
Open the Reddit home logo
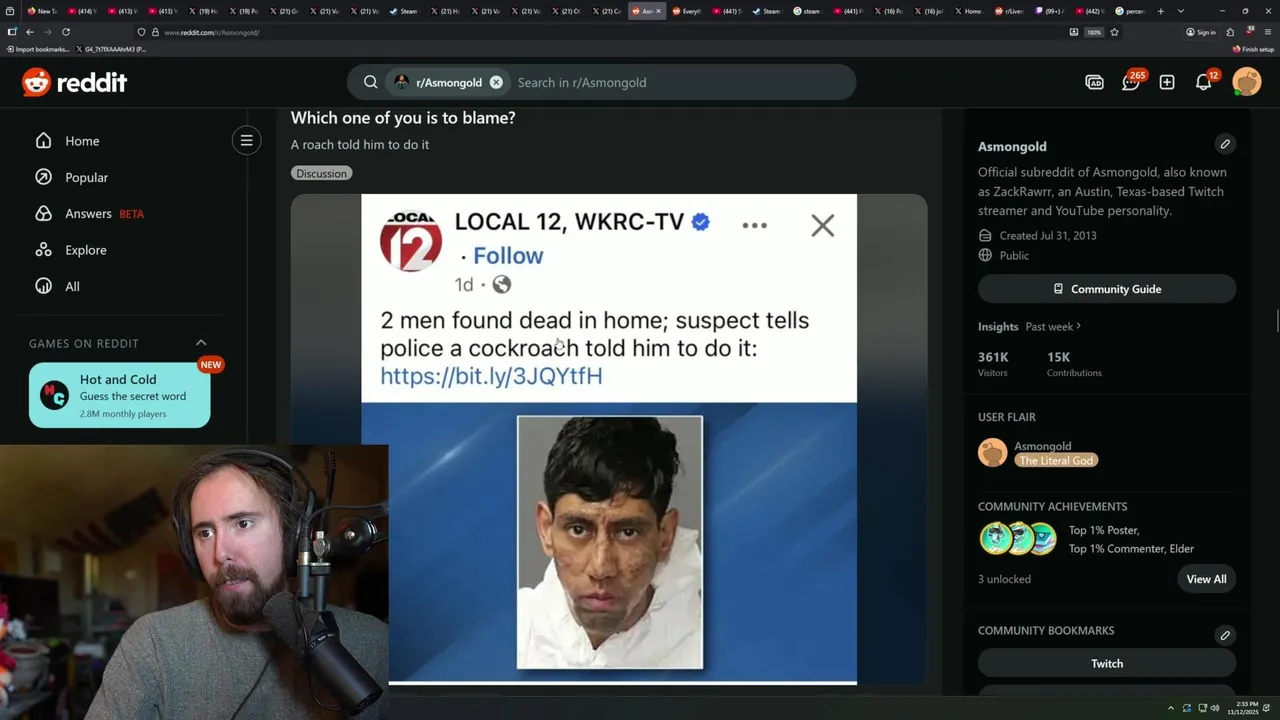pyautogui.click(x=75, y=82)
